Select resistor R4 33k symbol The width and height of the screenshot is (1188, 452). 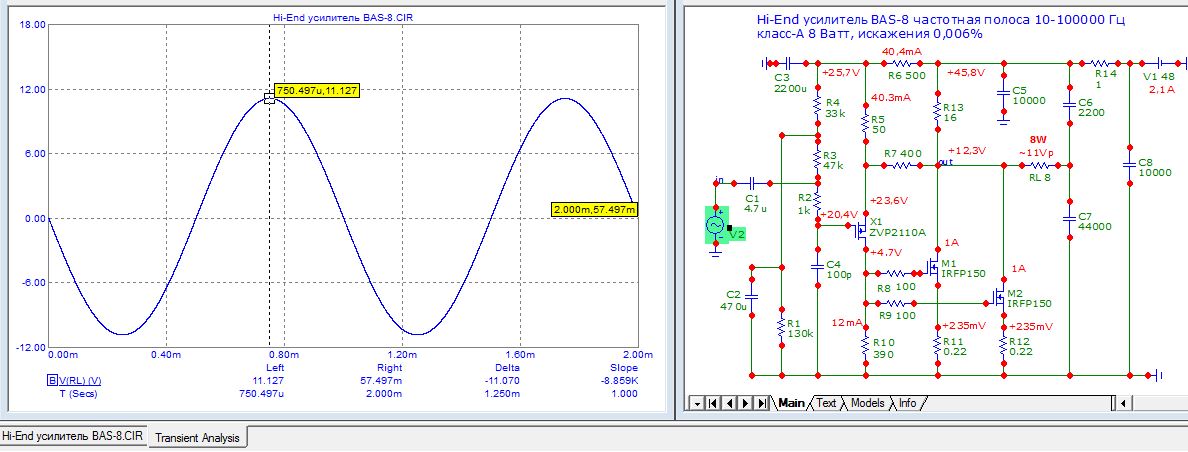coord(818,105)
